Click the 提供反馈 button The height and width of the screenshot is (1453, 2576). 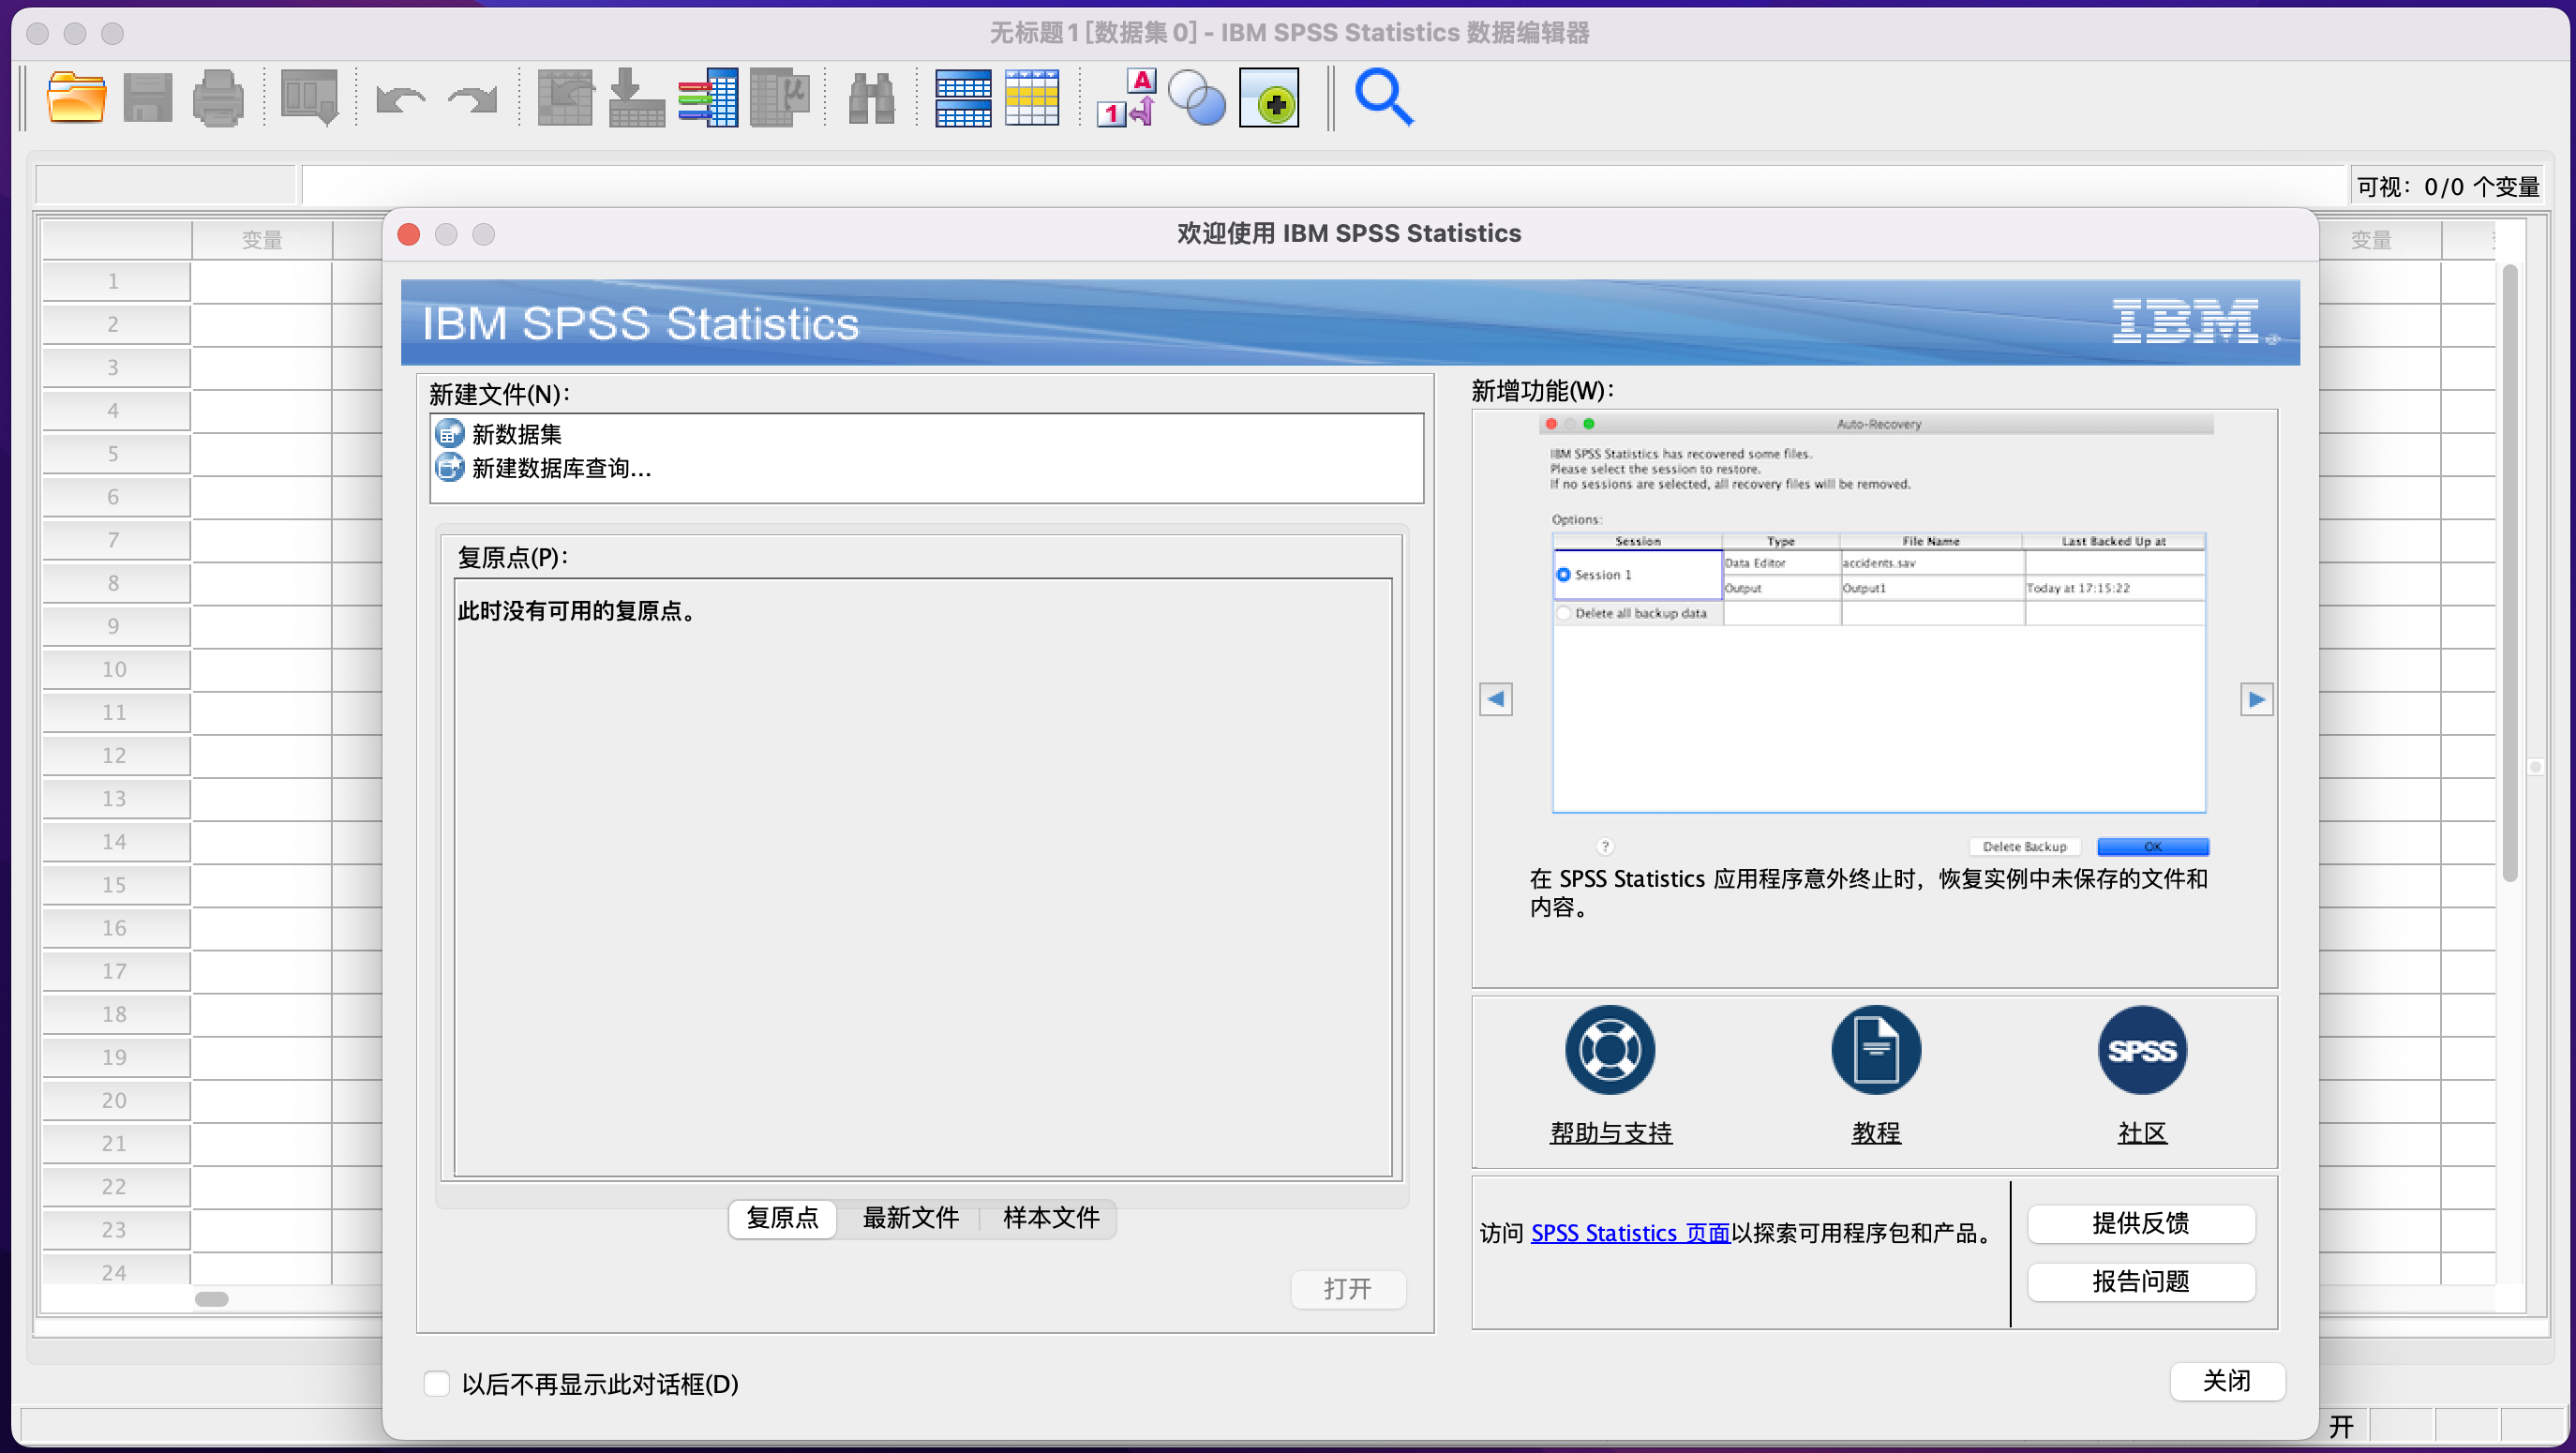click(2140, 1222)
